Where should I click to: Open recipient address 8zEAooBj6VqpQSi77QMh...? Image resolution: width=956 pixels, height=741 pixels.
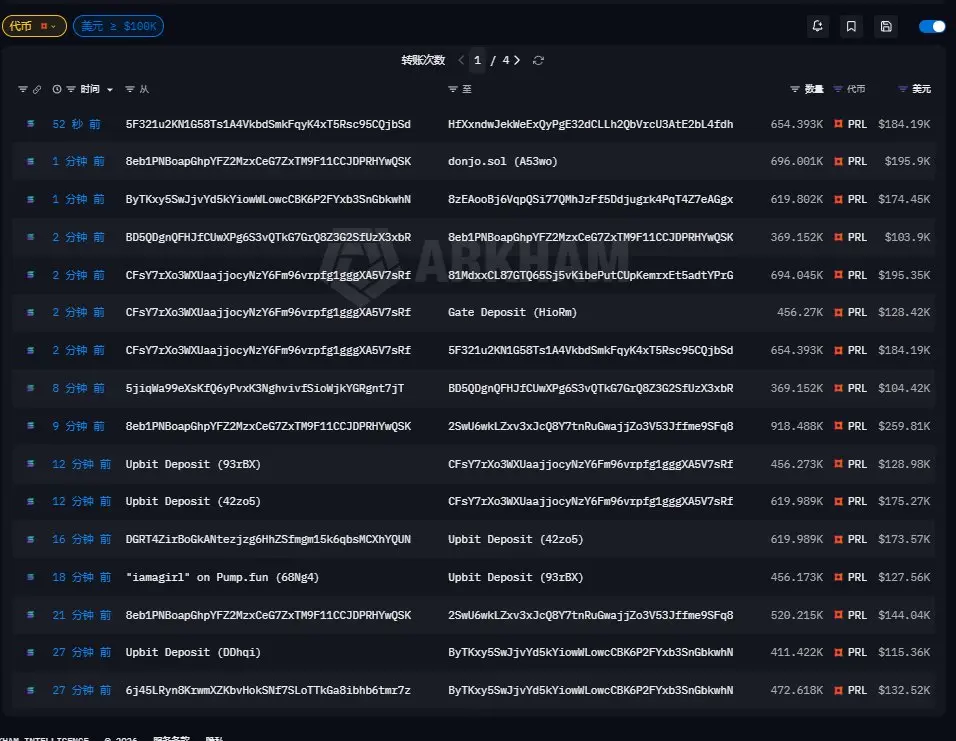click(x=590, y=199)
